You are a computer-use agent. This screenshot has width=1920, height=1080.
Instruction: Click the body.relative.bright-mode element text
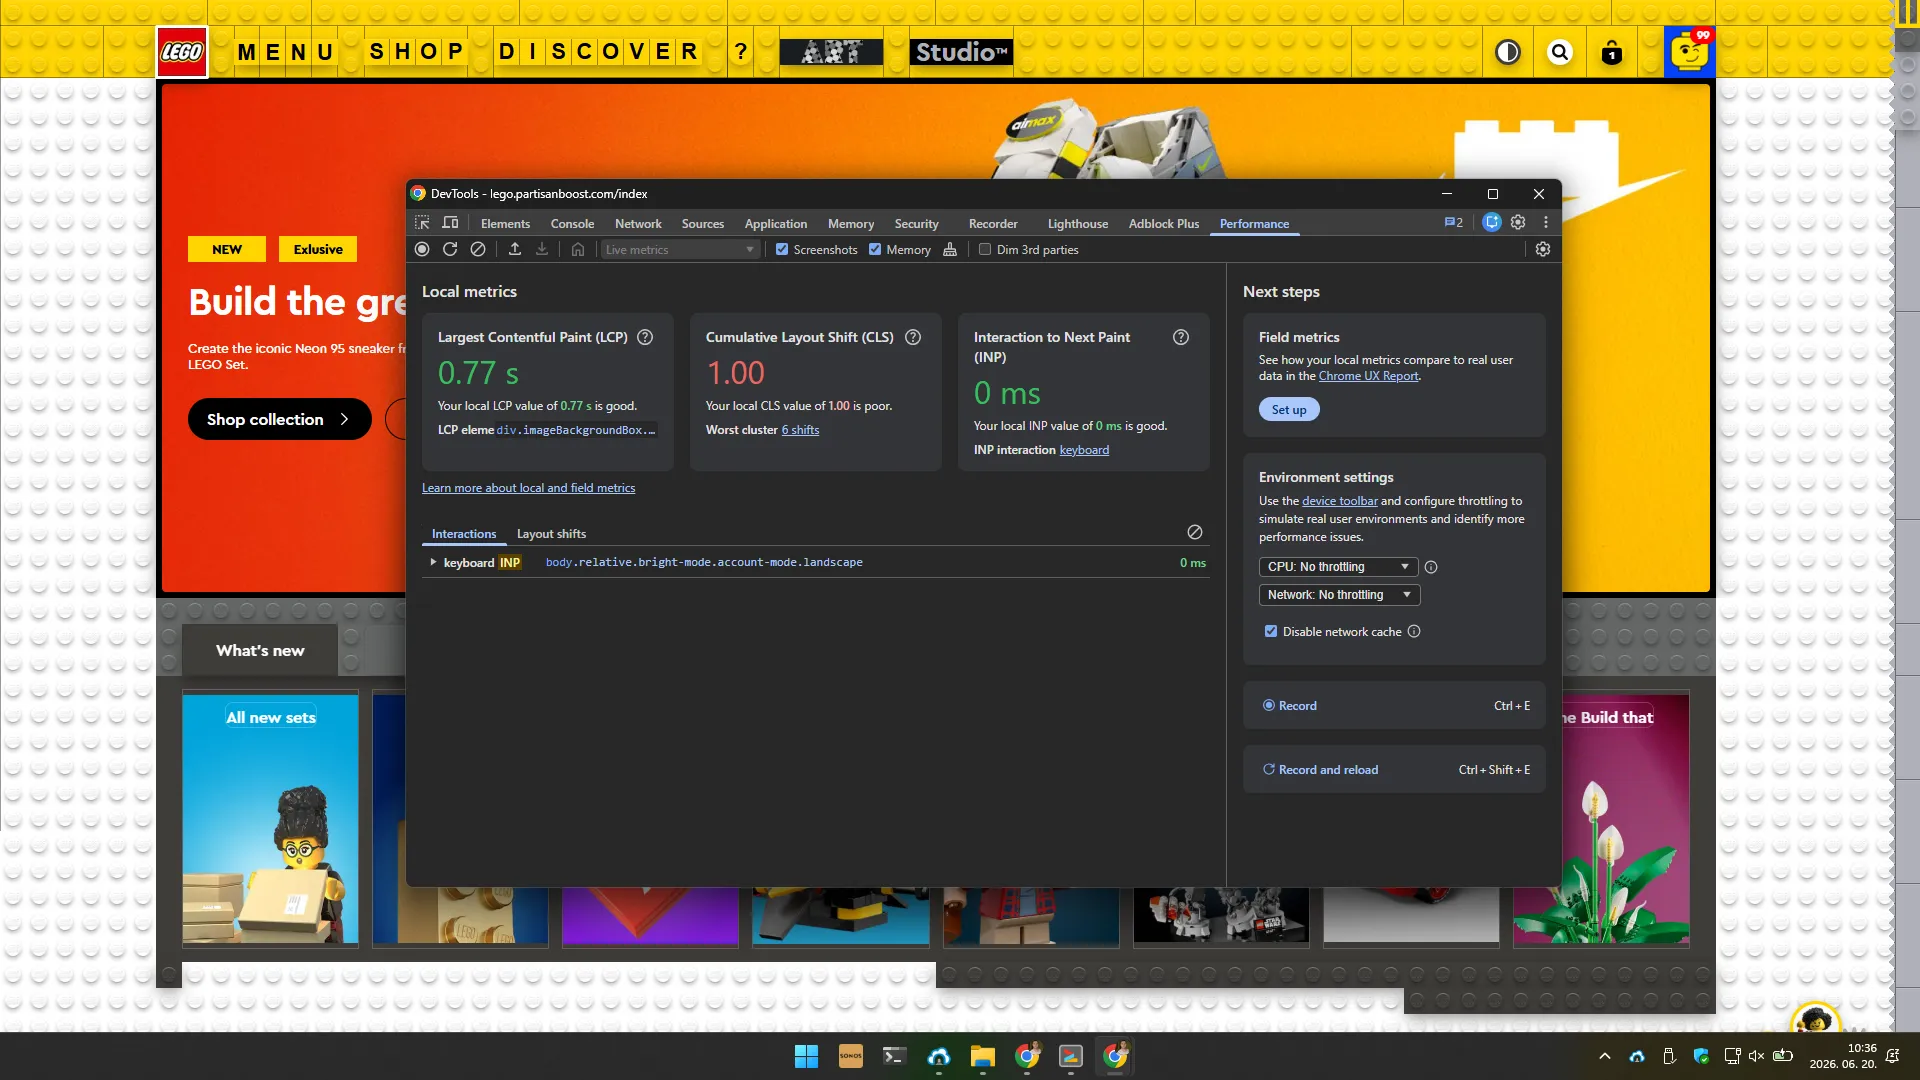pos(704,562)
